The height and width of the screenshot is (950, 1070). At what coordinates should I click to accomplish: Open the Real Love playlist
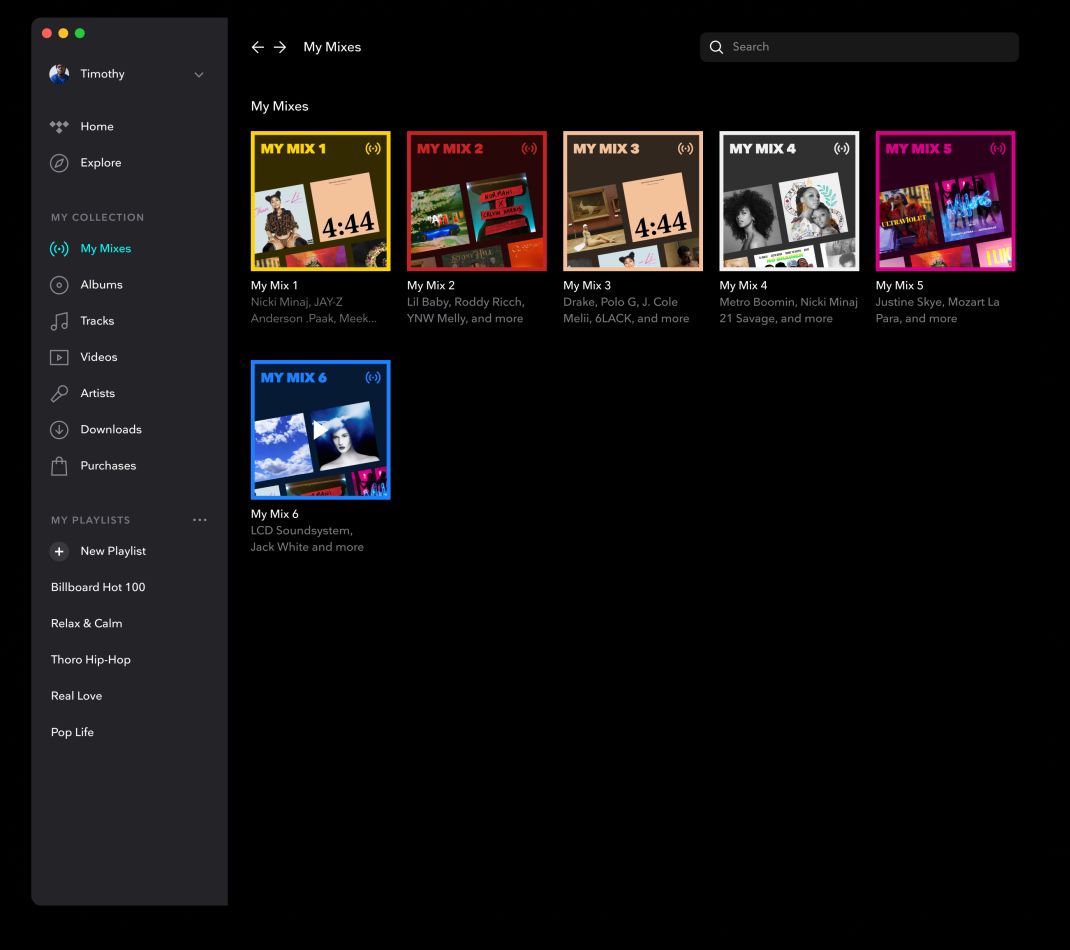pyautogui.click(x=76, y=695)
